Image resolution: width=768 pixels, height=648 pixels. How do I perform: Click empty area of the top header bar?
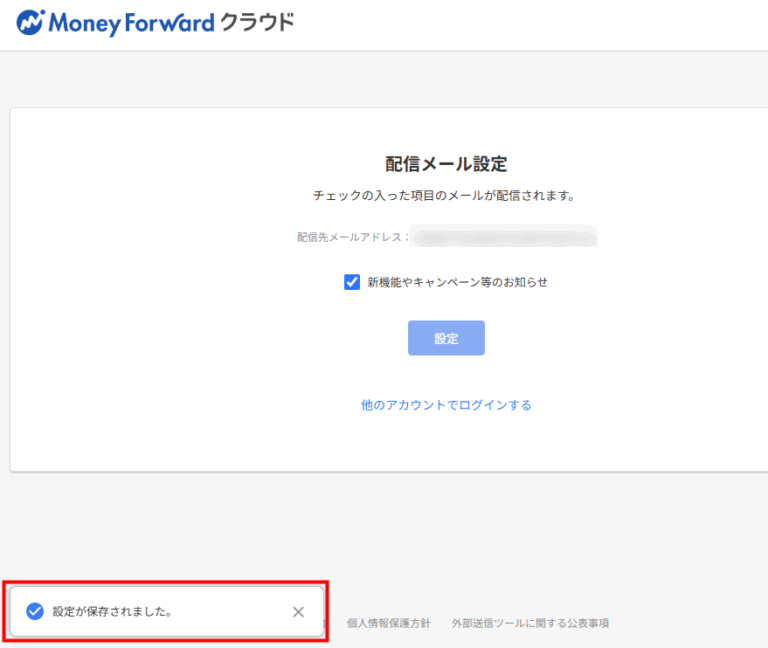pyautogui.click(x=550, y=25)
